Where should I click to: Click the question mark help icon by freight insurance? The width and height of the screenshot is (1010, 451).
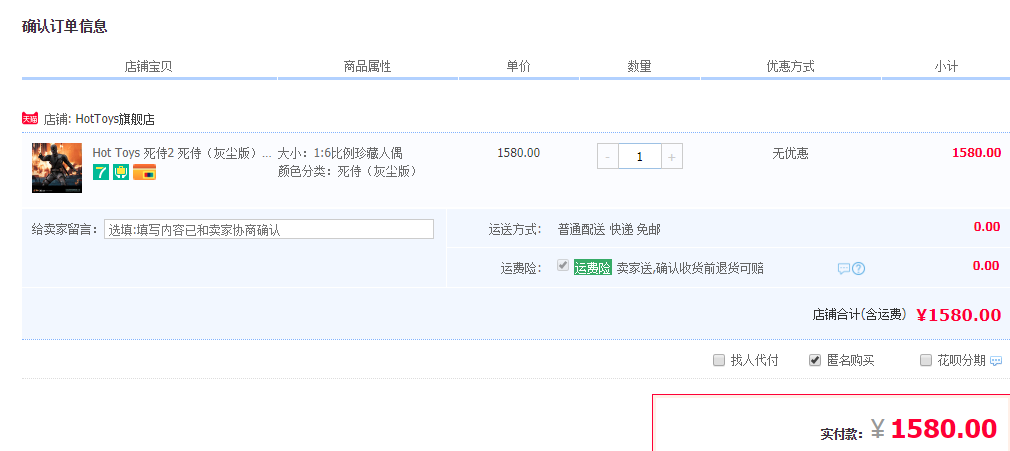point(858,269)
